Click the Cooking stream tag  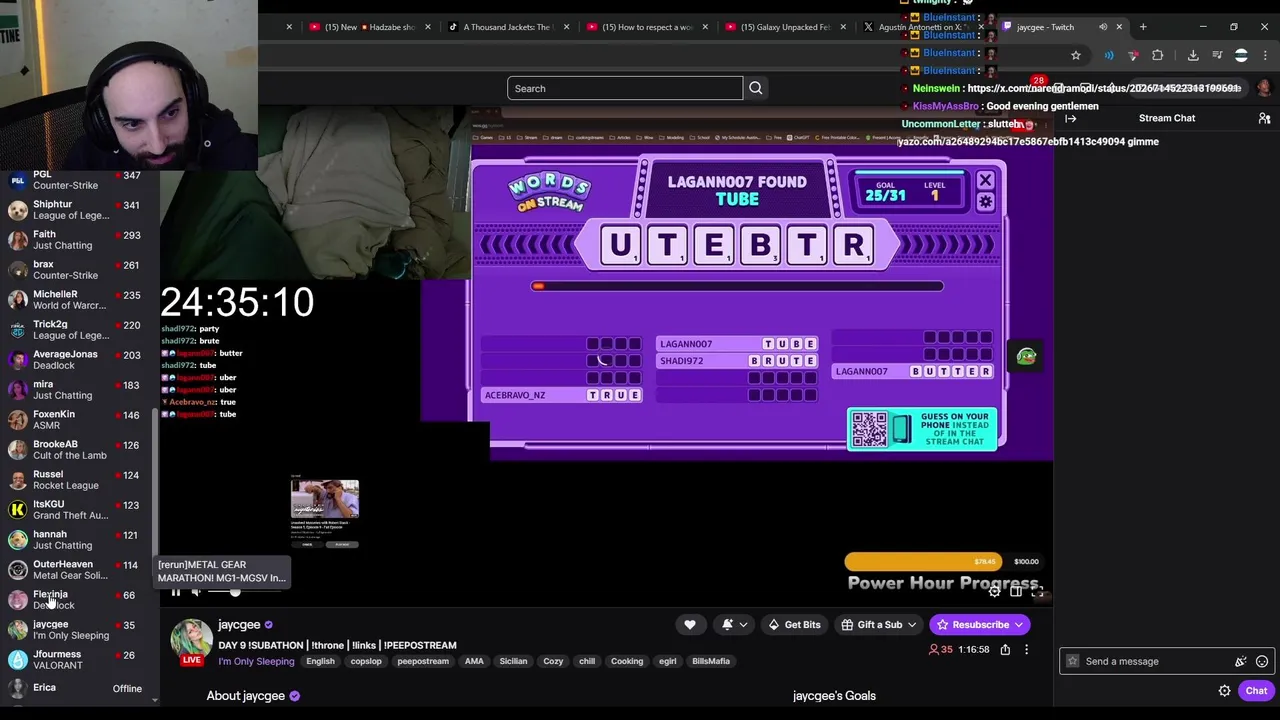627,661
